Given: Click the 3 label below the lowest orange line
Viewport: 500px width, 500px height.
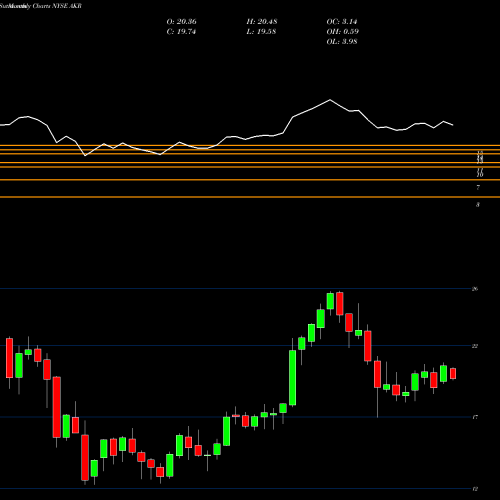Looking at the screenshot, I should 478,205.
